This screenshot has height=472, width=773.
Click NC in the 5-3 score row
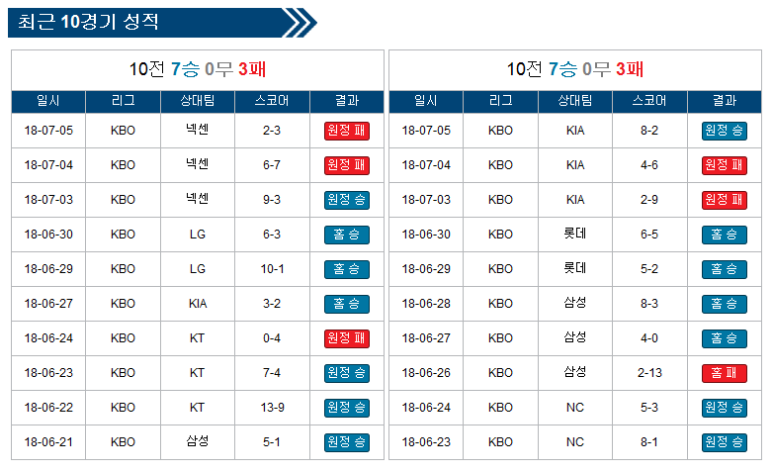[x=575, y=408]
